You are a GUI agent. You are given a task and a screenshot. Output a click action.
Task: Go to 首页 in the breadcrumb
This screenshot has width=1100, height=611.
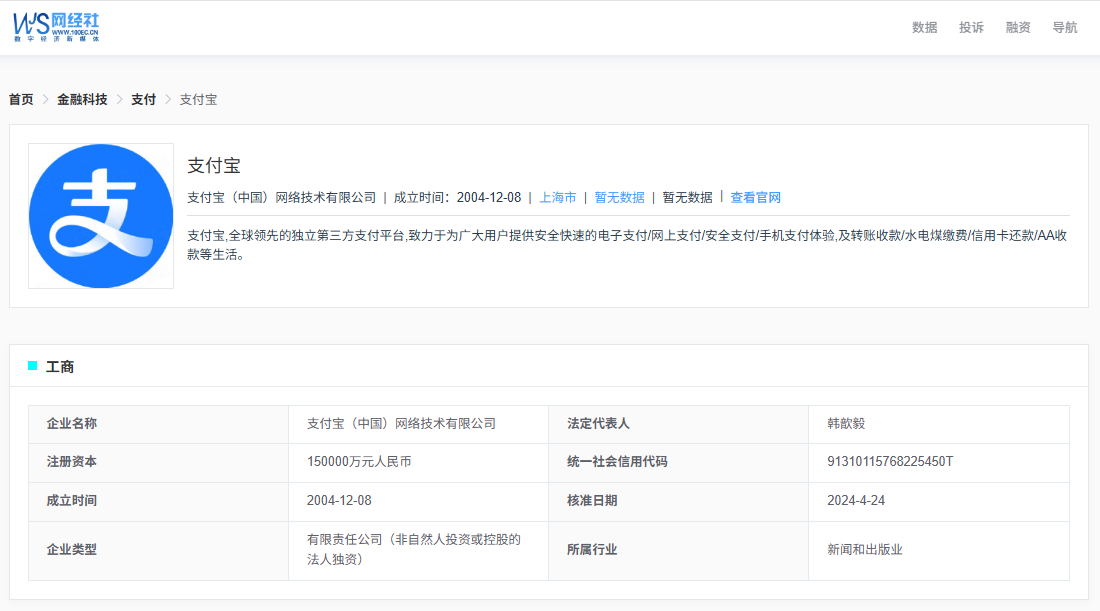(x=21, y=100)
